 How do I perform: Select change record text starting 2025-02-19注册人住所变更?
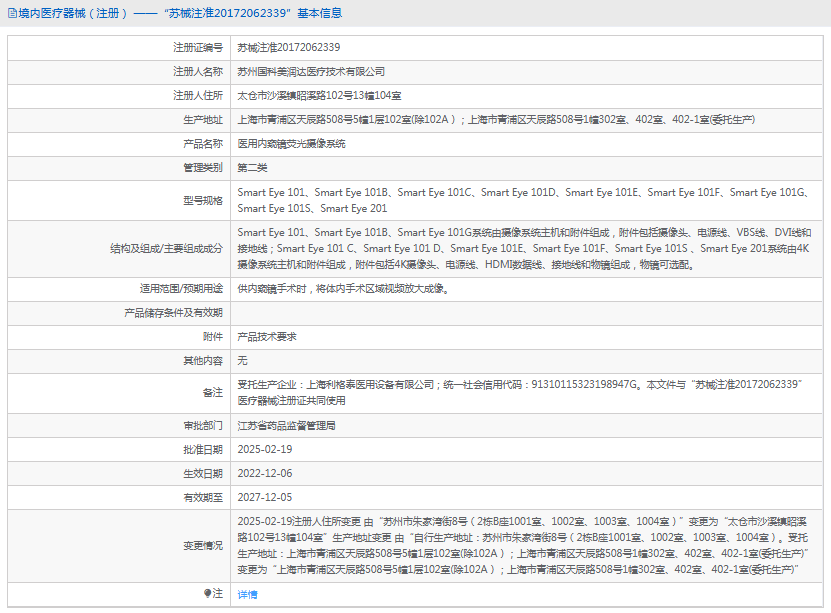click(x=523, y=546)
